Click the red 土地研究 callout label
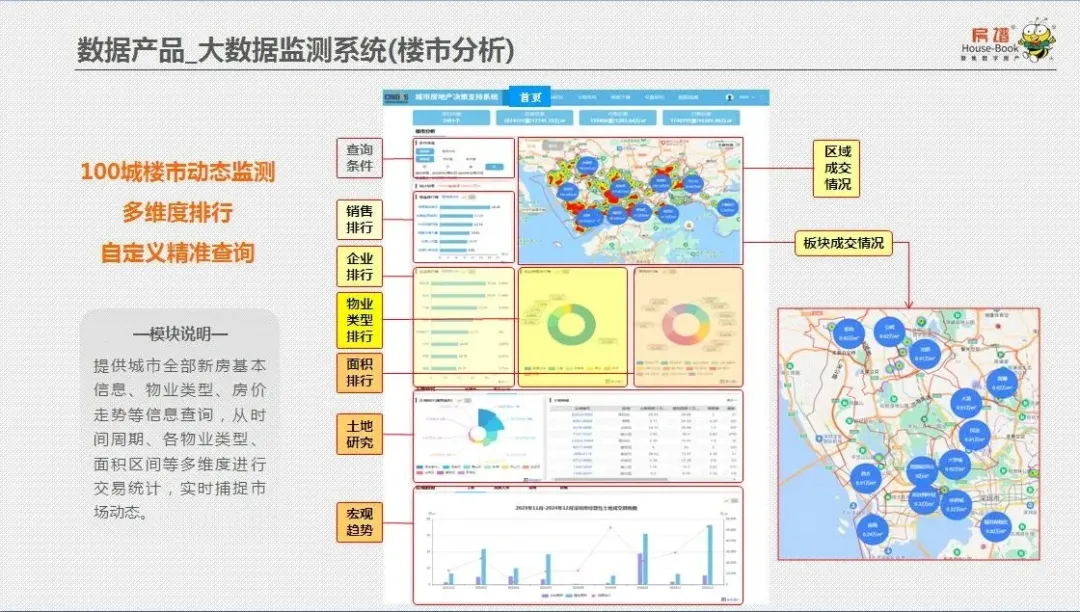Screen dimensions: 1080x612 click(x=358, y=432)
